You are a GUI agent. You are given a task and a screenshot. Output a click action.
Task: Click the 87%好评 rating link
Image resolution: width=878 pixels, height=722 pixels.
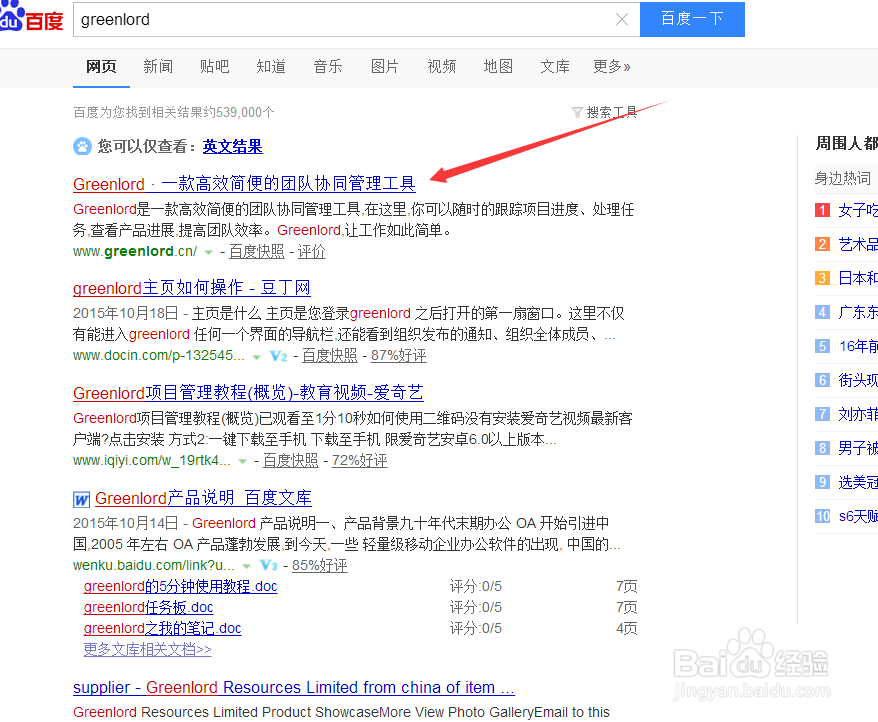(x=398, y=356)
